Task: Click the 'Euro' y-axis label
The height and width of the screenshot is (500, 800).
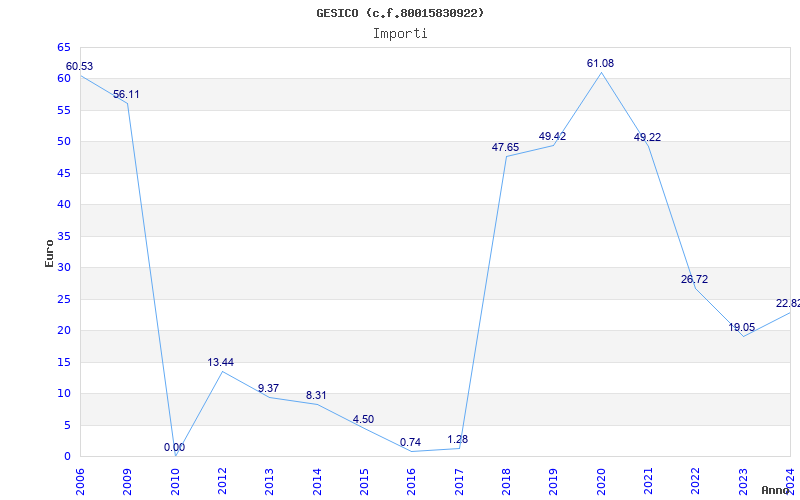Action: (x=49, y=254)
